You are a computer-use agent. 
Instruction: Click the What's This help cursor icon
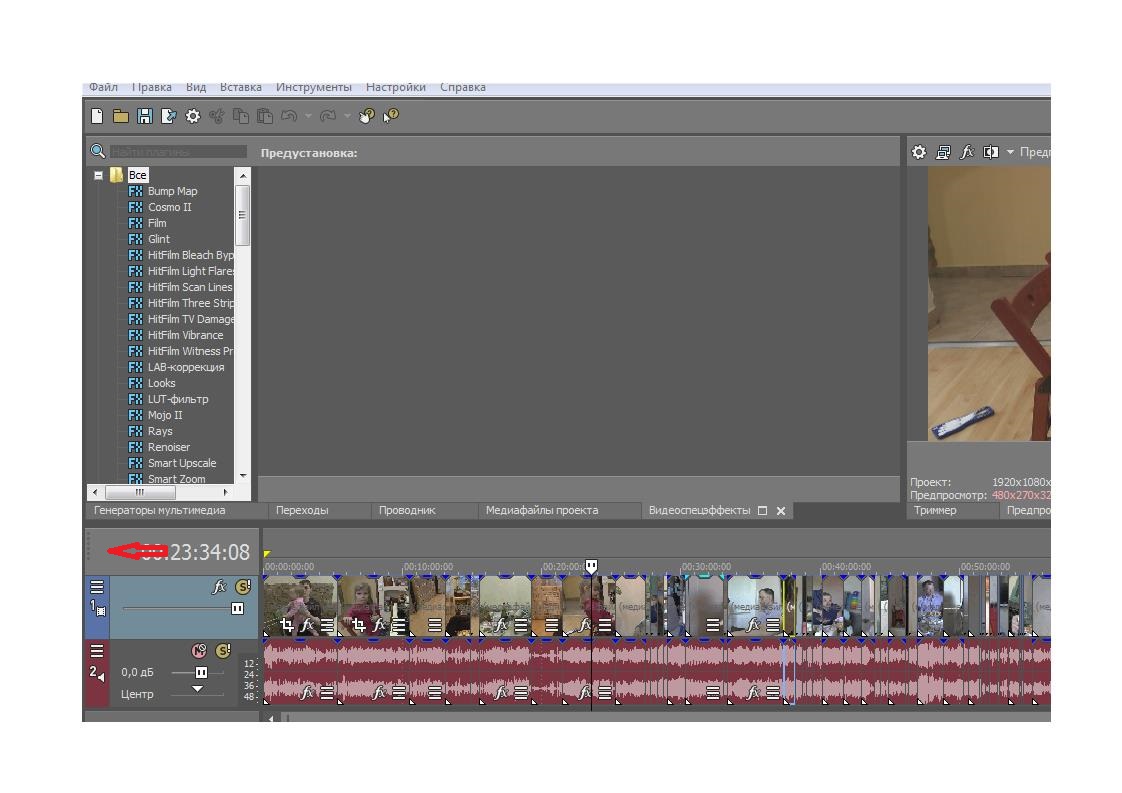point(391,116)
